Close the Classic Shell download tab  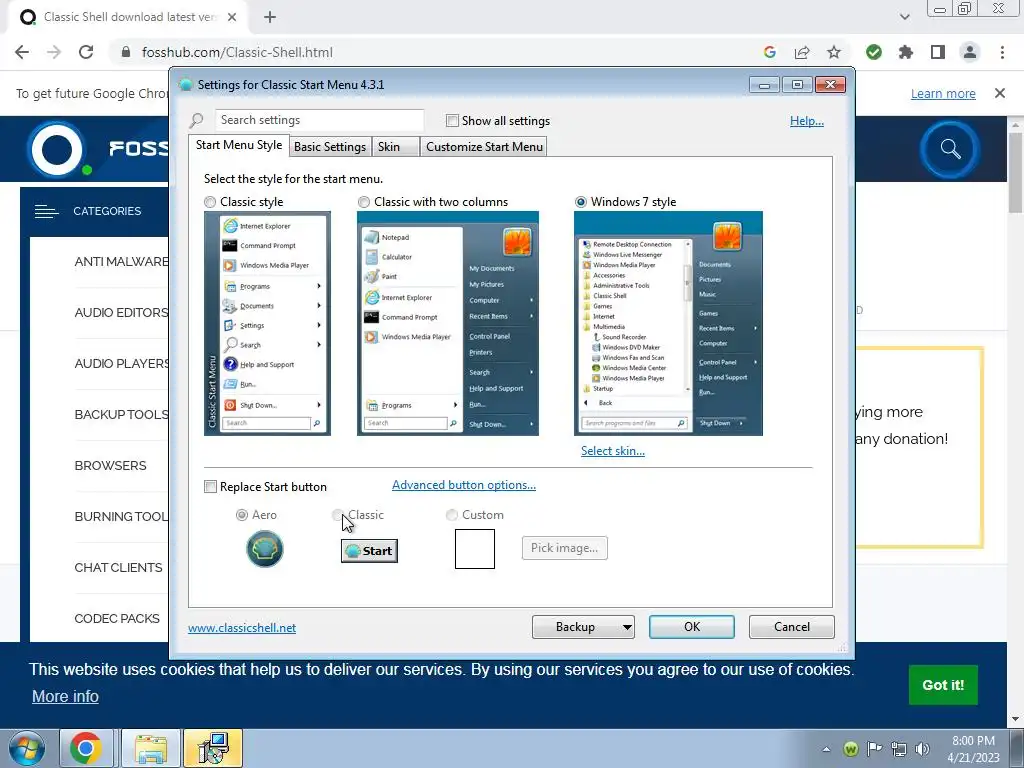click(232, 17)
